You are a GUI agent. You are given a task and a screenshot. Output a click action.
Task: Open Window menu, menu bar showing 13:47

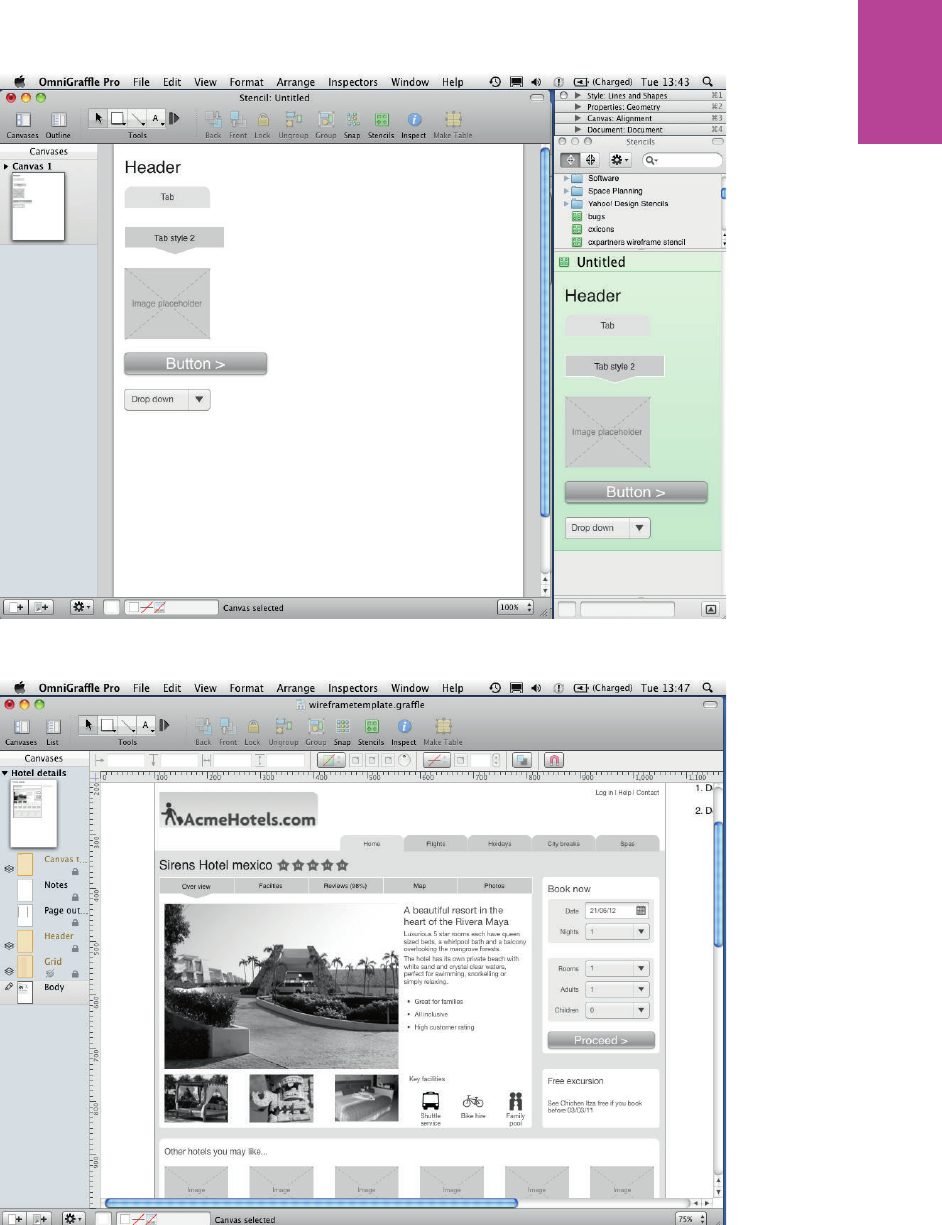click(x=410, y=688)
